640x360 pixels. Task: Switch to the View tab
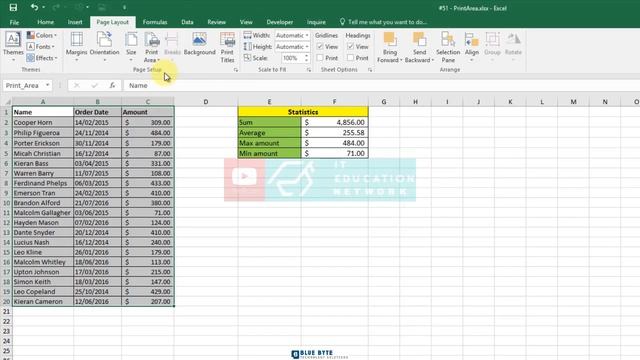click(246, 22)
